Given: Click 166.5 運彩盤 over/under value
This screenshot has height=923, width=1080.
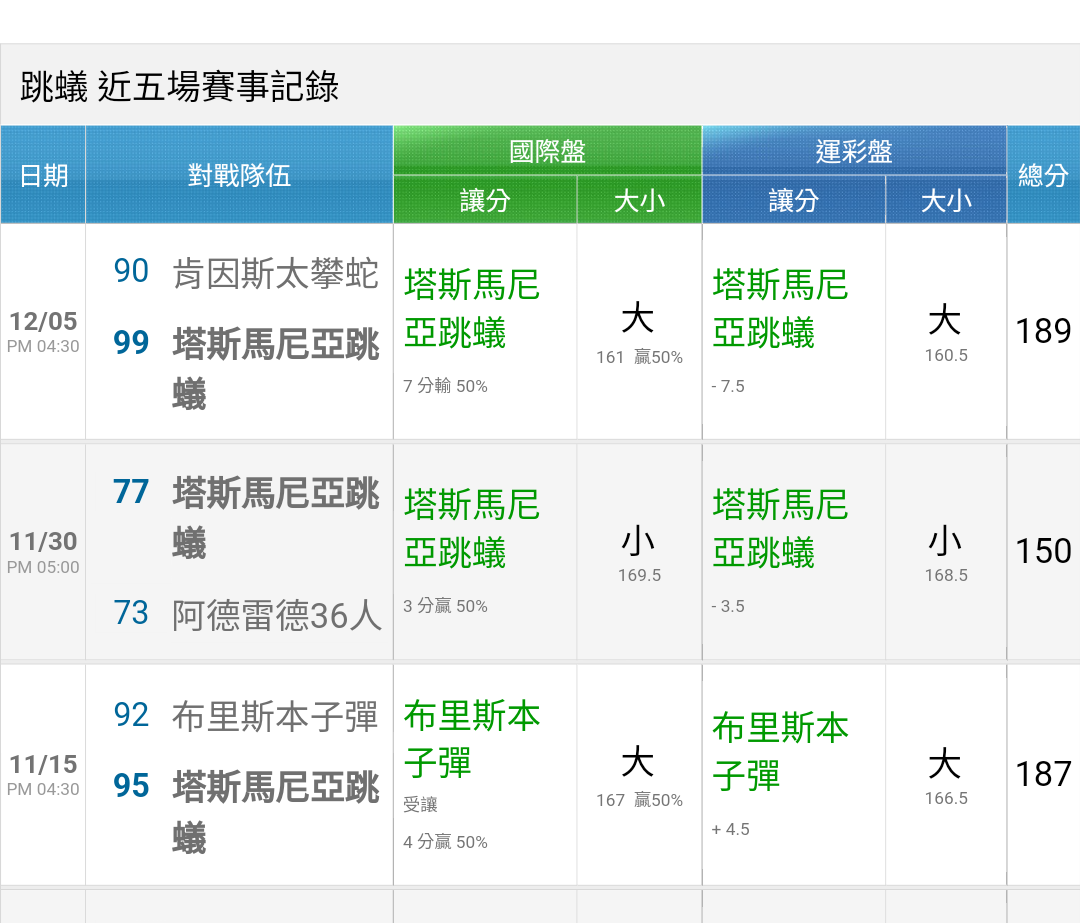Looking at the screenshot, I should [x=946, y=798].
